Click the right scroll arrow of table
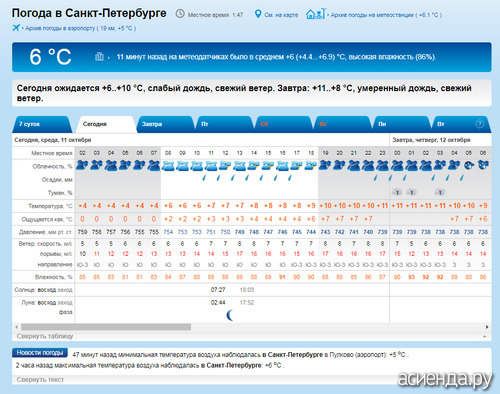500x394 pixels. click(487, 327)
